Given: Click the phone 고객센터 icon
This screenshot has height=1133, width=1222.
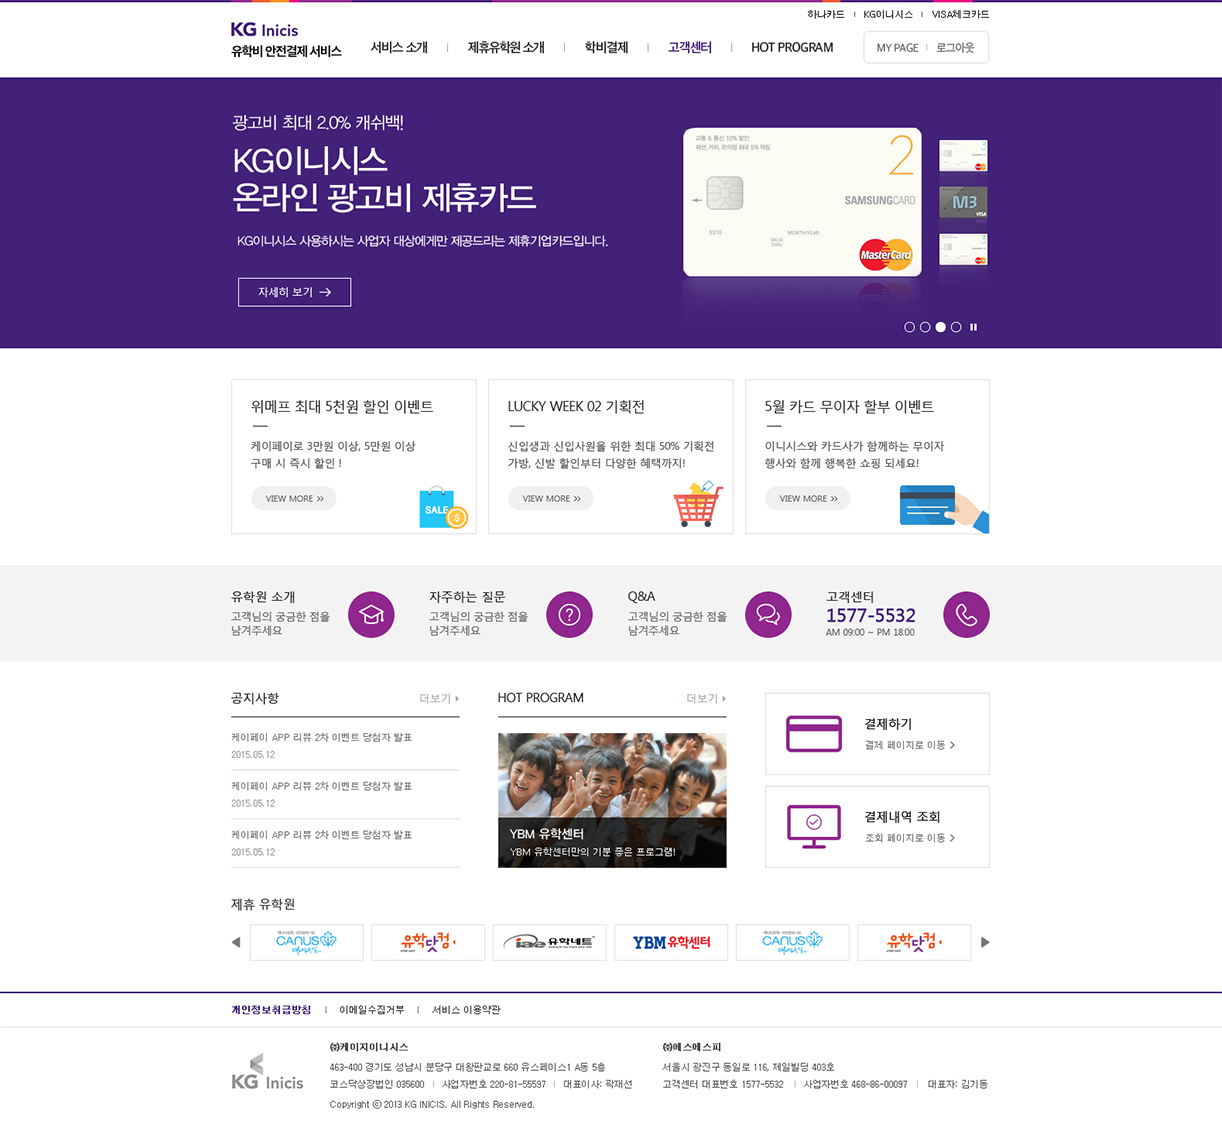Looking at the screenshot, I should pos(966,614).
